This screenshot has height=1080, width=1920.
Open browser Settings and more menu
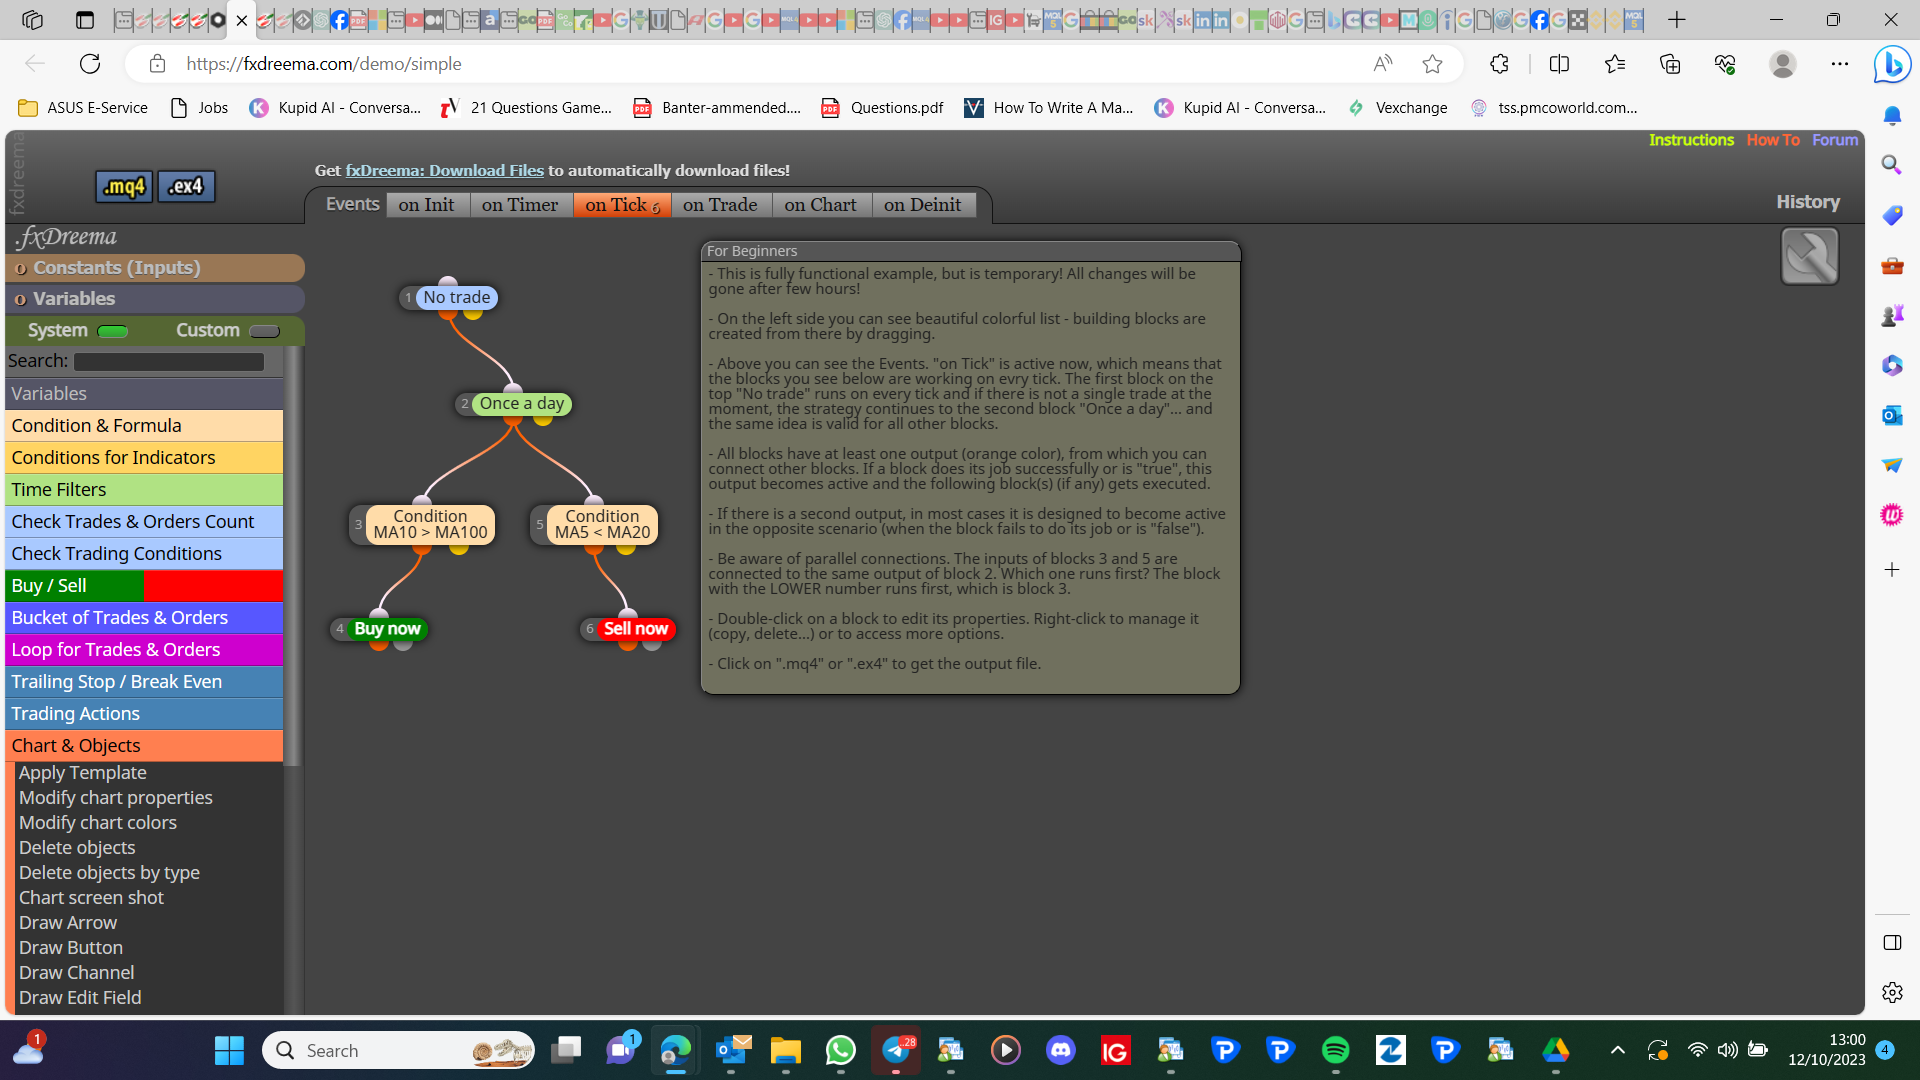[x=1840, y=64]
